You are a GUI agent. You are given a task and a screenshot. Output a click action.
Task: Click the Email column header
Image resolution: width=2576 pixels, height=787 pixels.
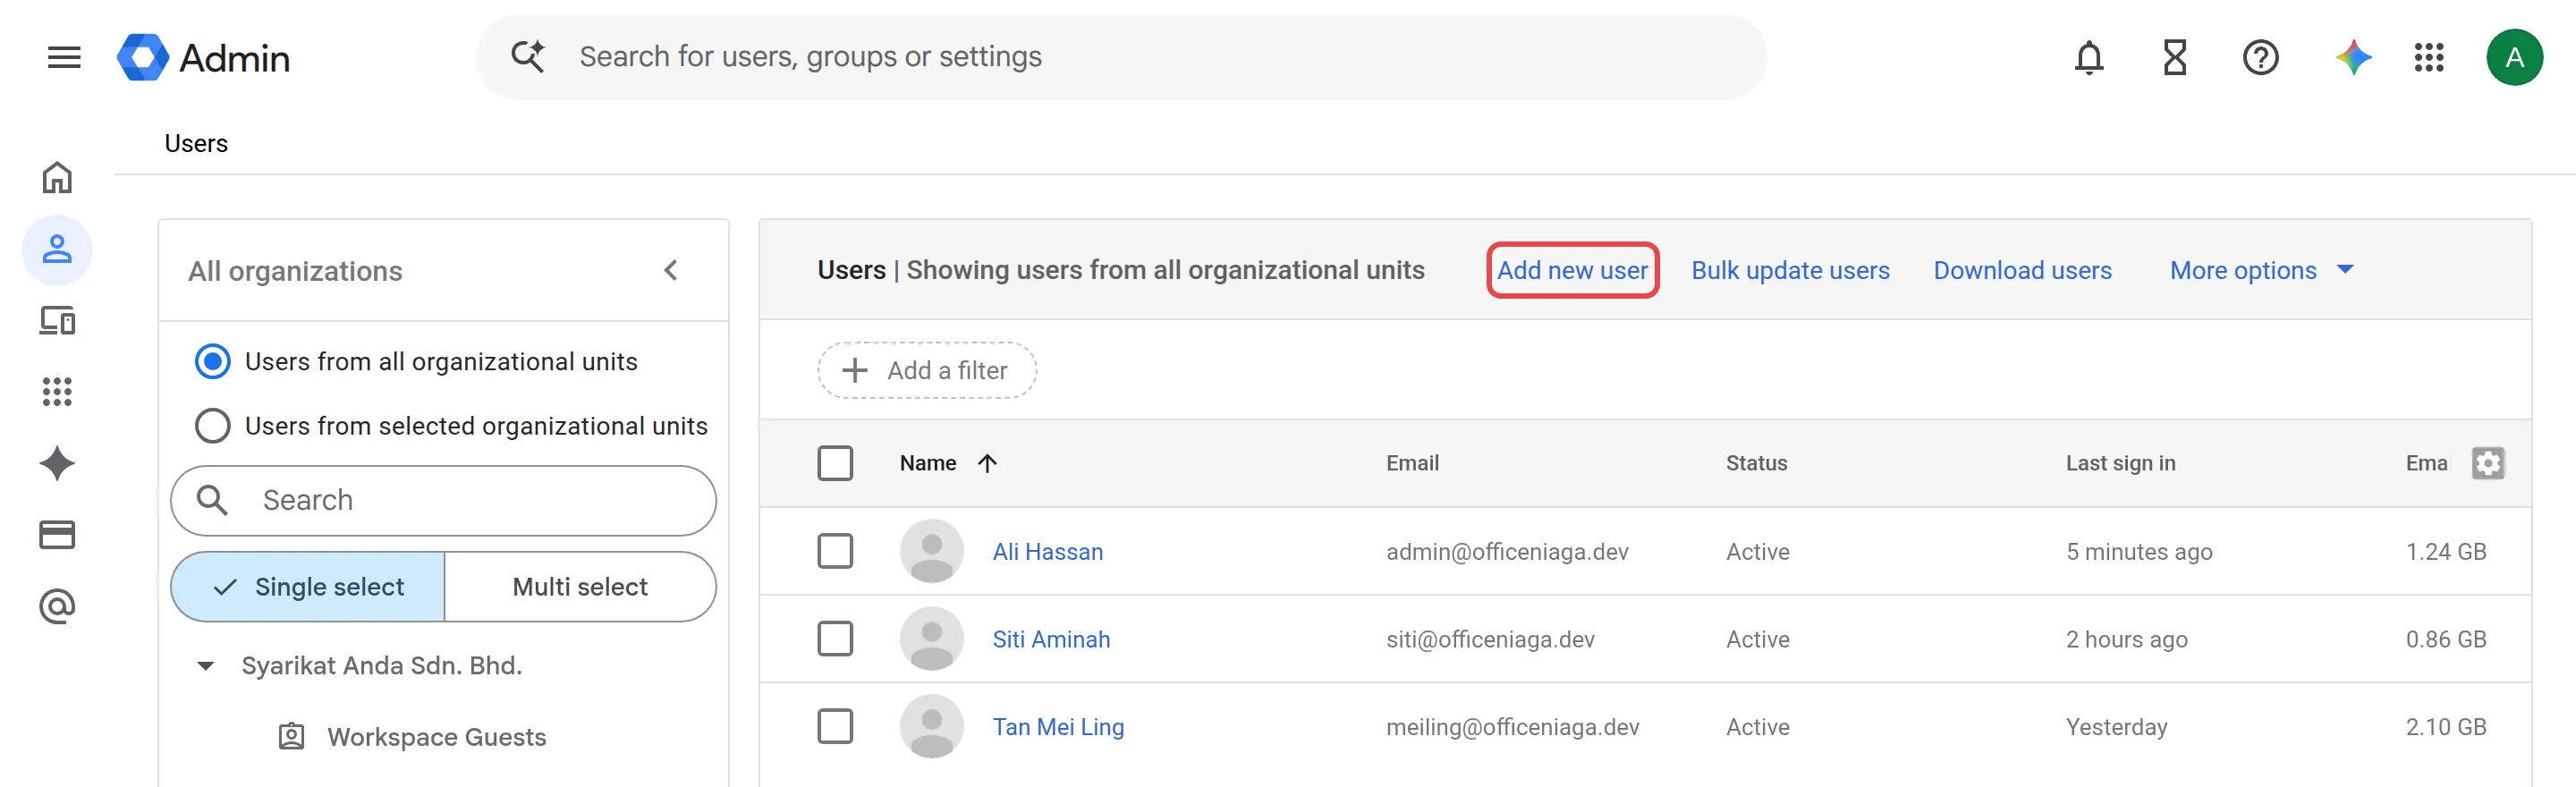(1412, 463)
